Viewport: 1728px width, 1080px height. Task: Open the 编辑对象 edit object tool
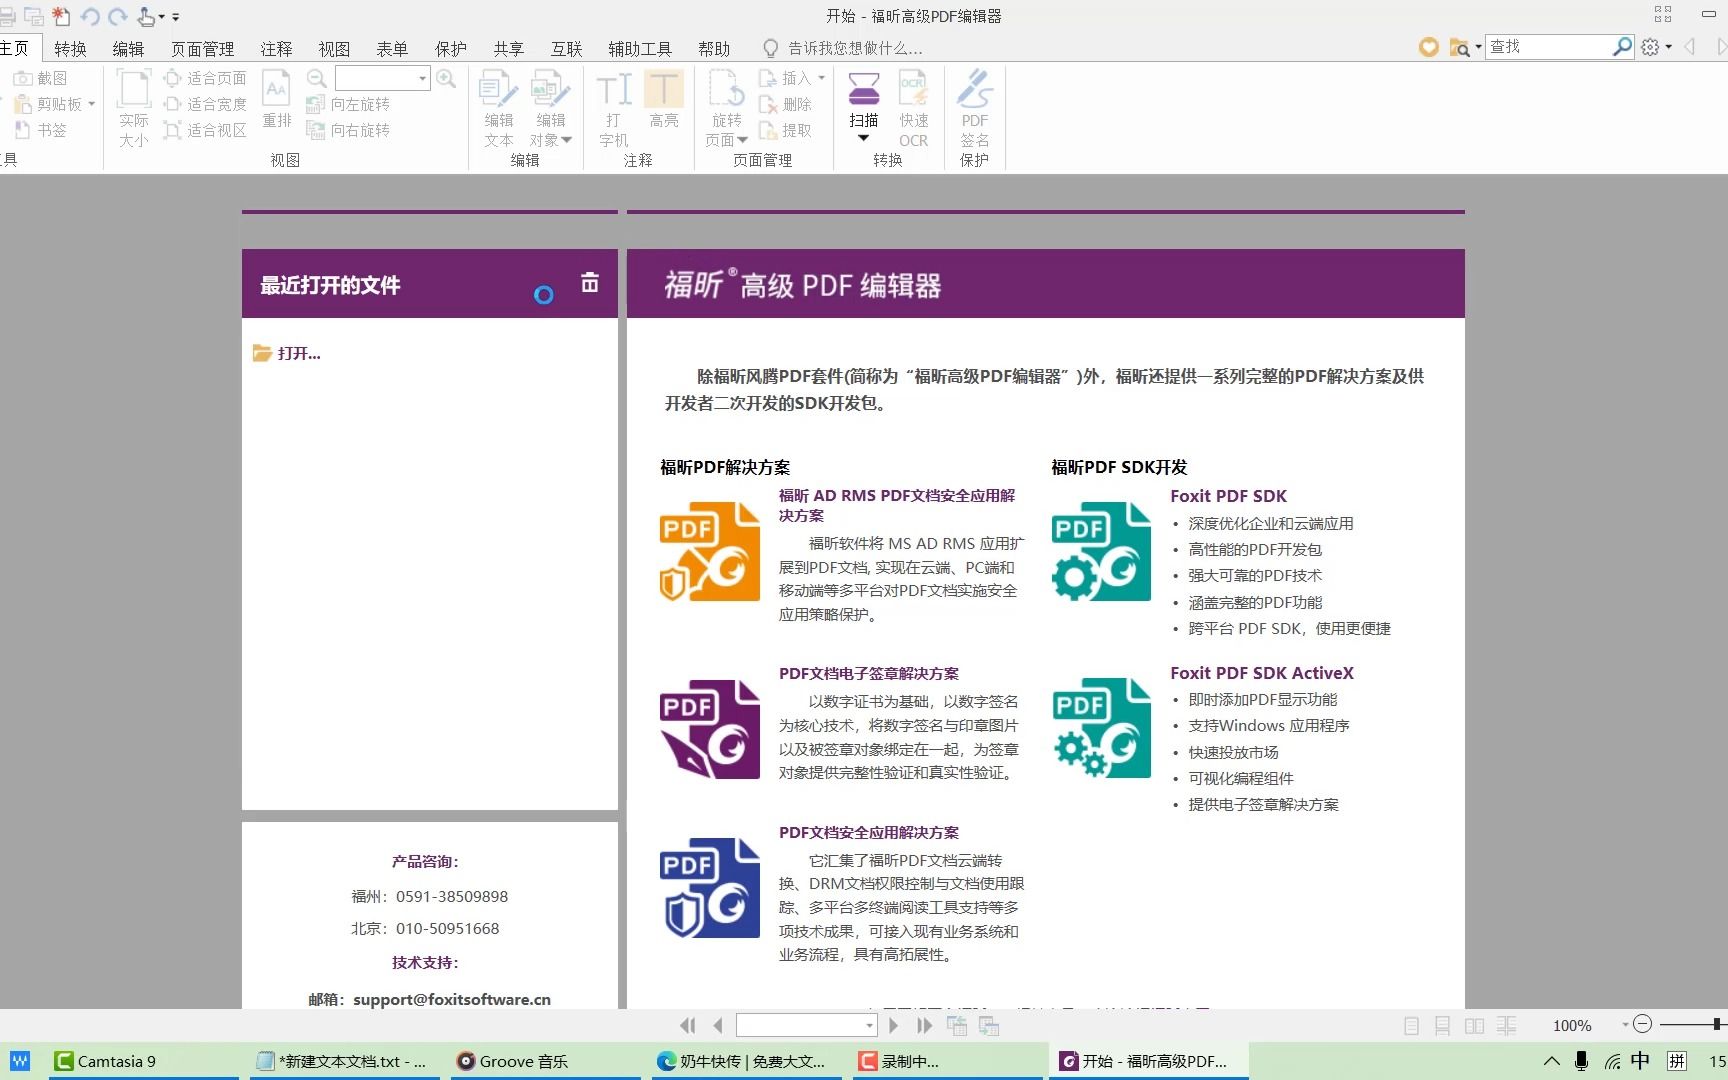550,108
